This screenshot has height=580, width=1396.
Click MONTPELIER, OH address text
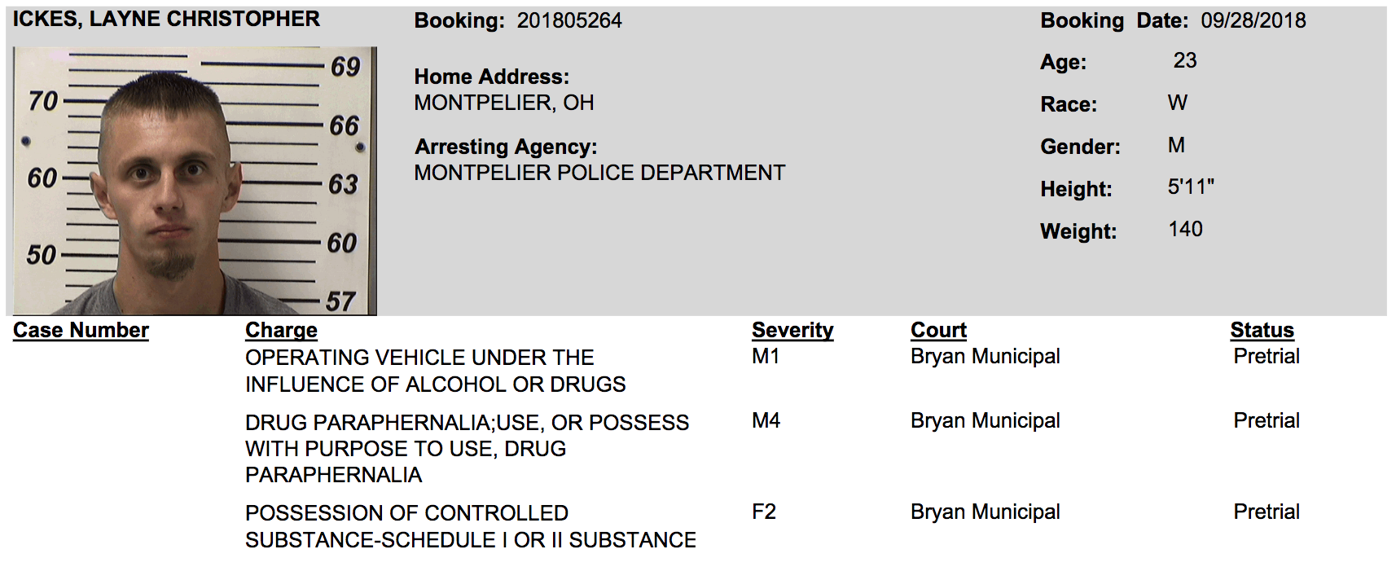[x=504, y=103]
